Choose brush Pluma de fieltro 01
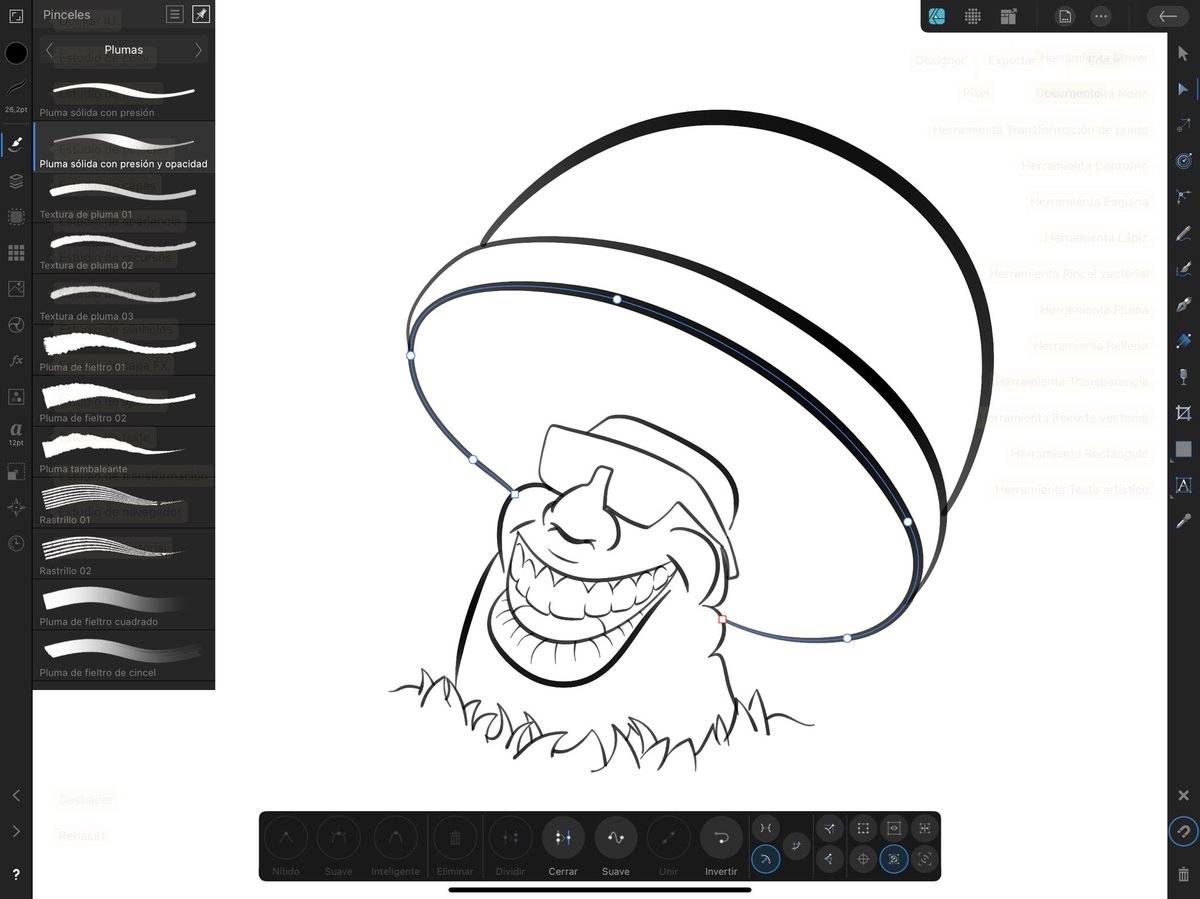1200x899 pixels. 124,350
